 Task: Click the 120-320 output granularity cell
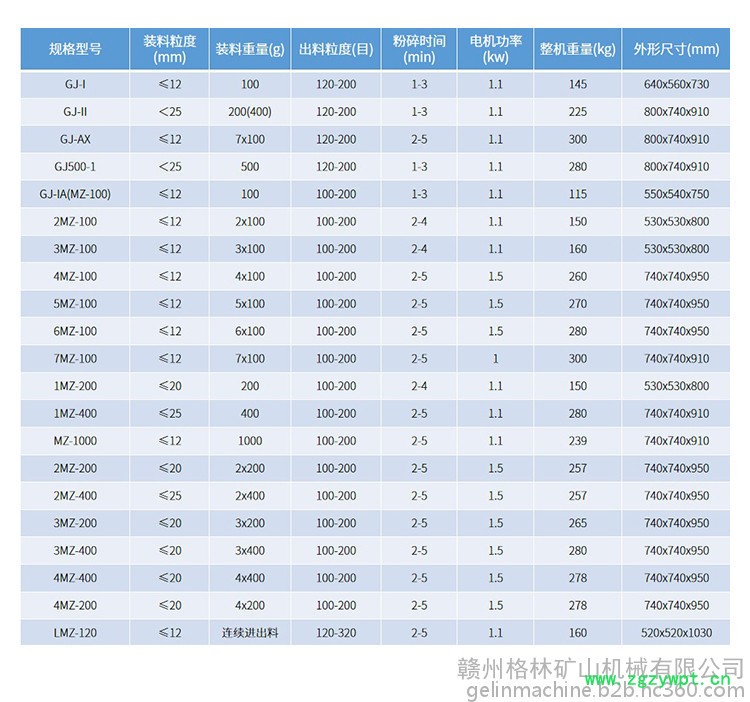(x=336, y=632)
